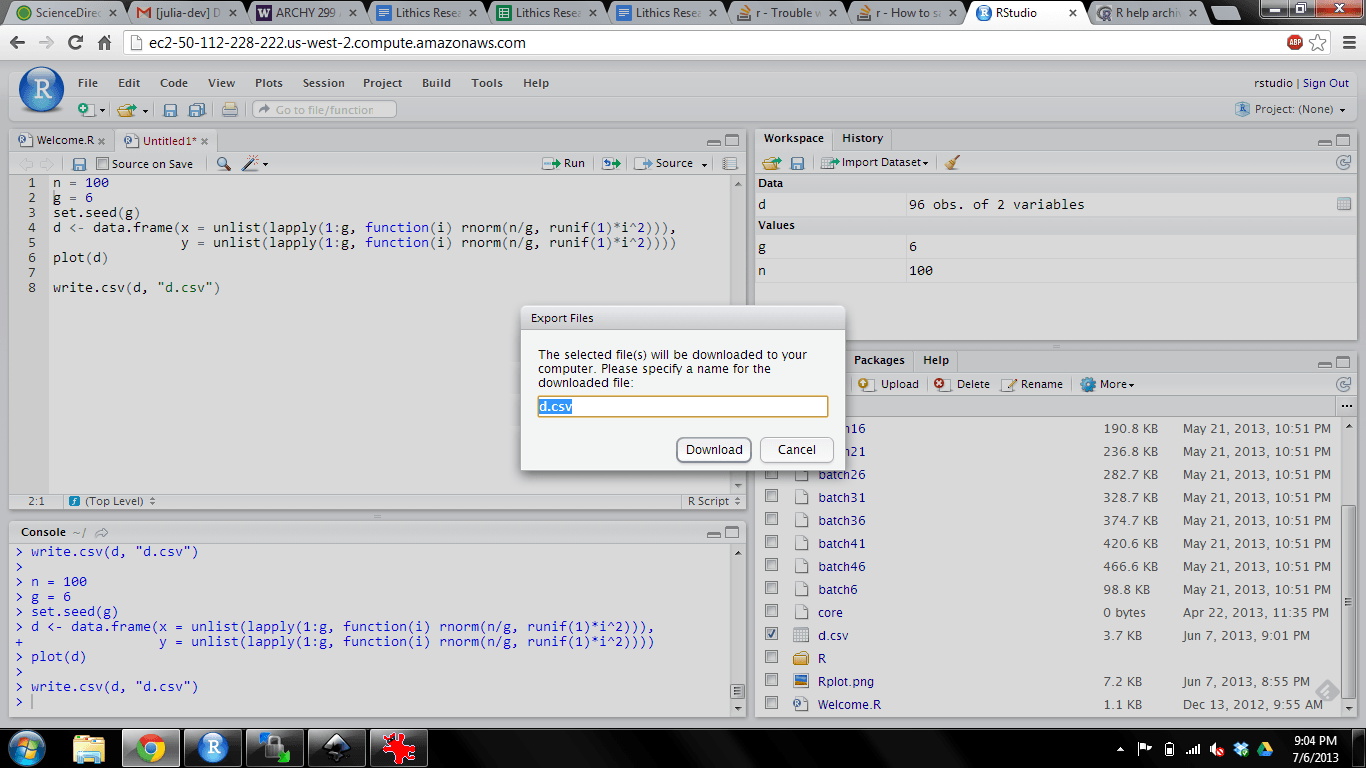
Task: Uncheck the d.csv file checkbox
Action: [771, 634]
